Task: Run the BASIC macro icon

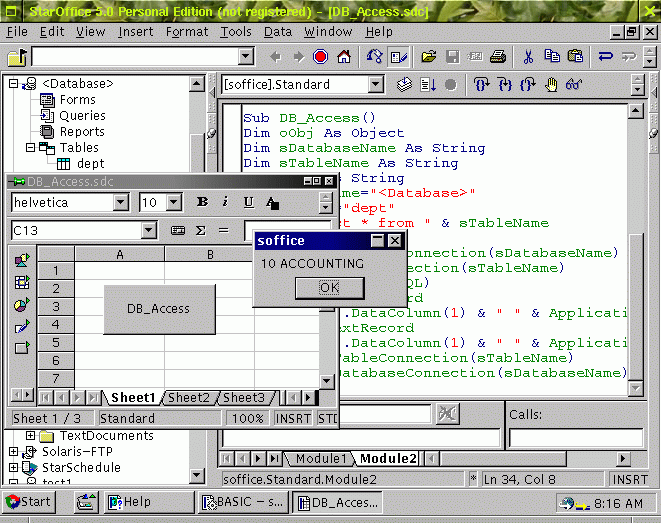Action: pos(428,85)
